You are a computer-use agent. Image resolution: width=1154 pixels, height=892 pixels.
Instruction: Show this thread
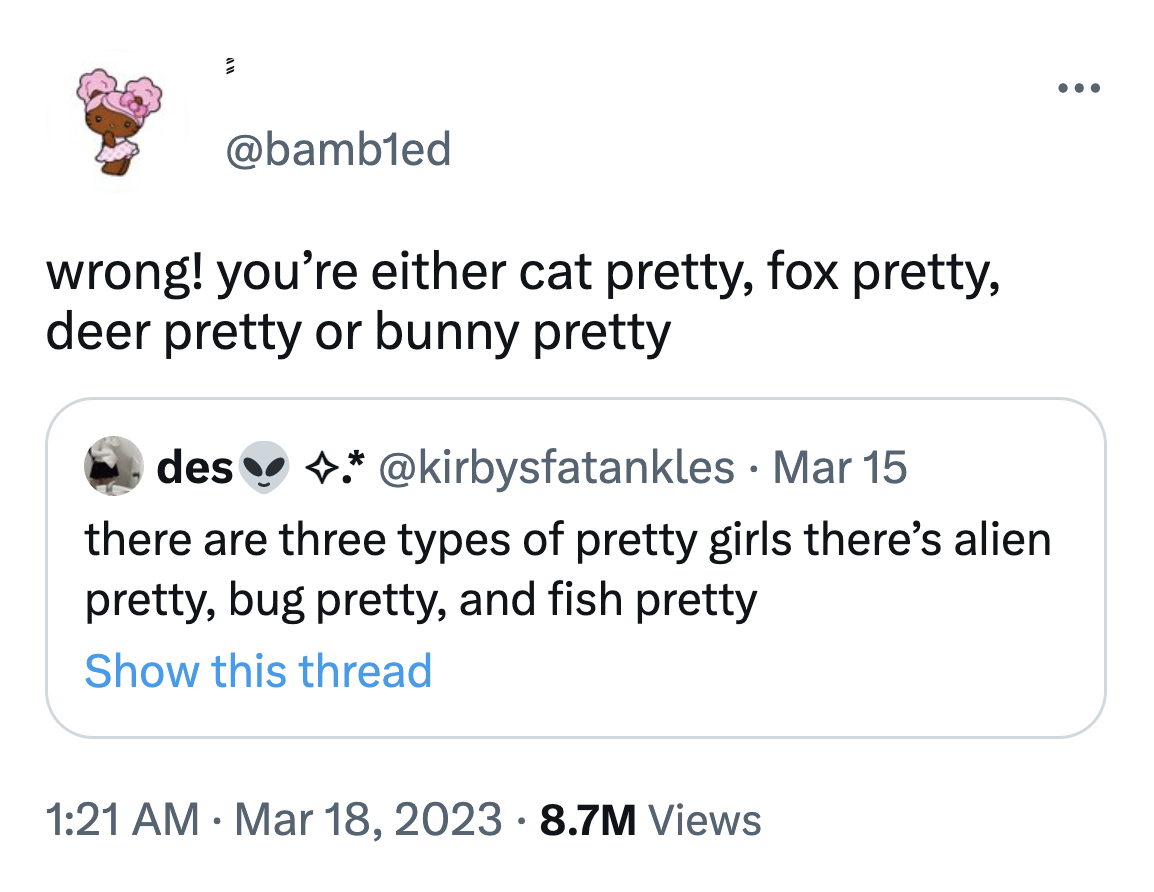pyautogui.click(x=258, y=671)
